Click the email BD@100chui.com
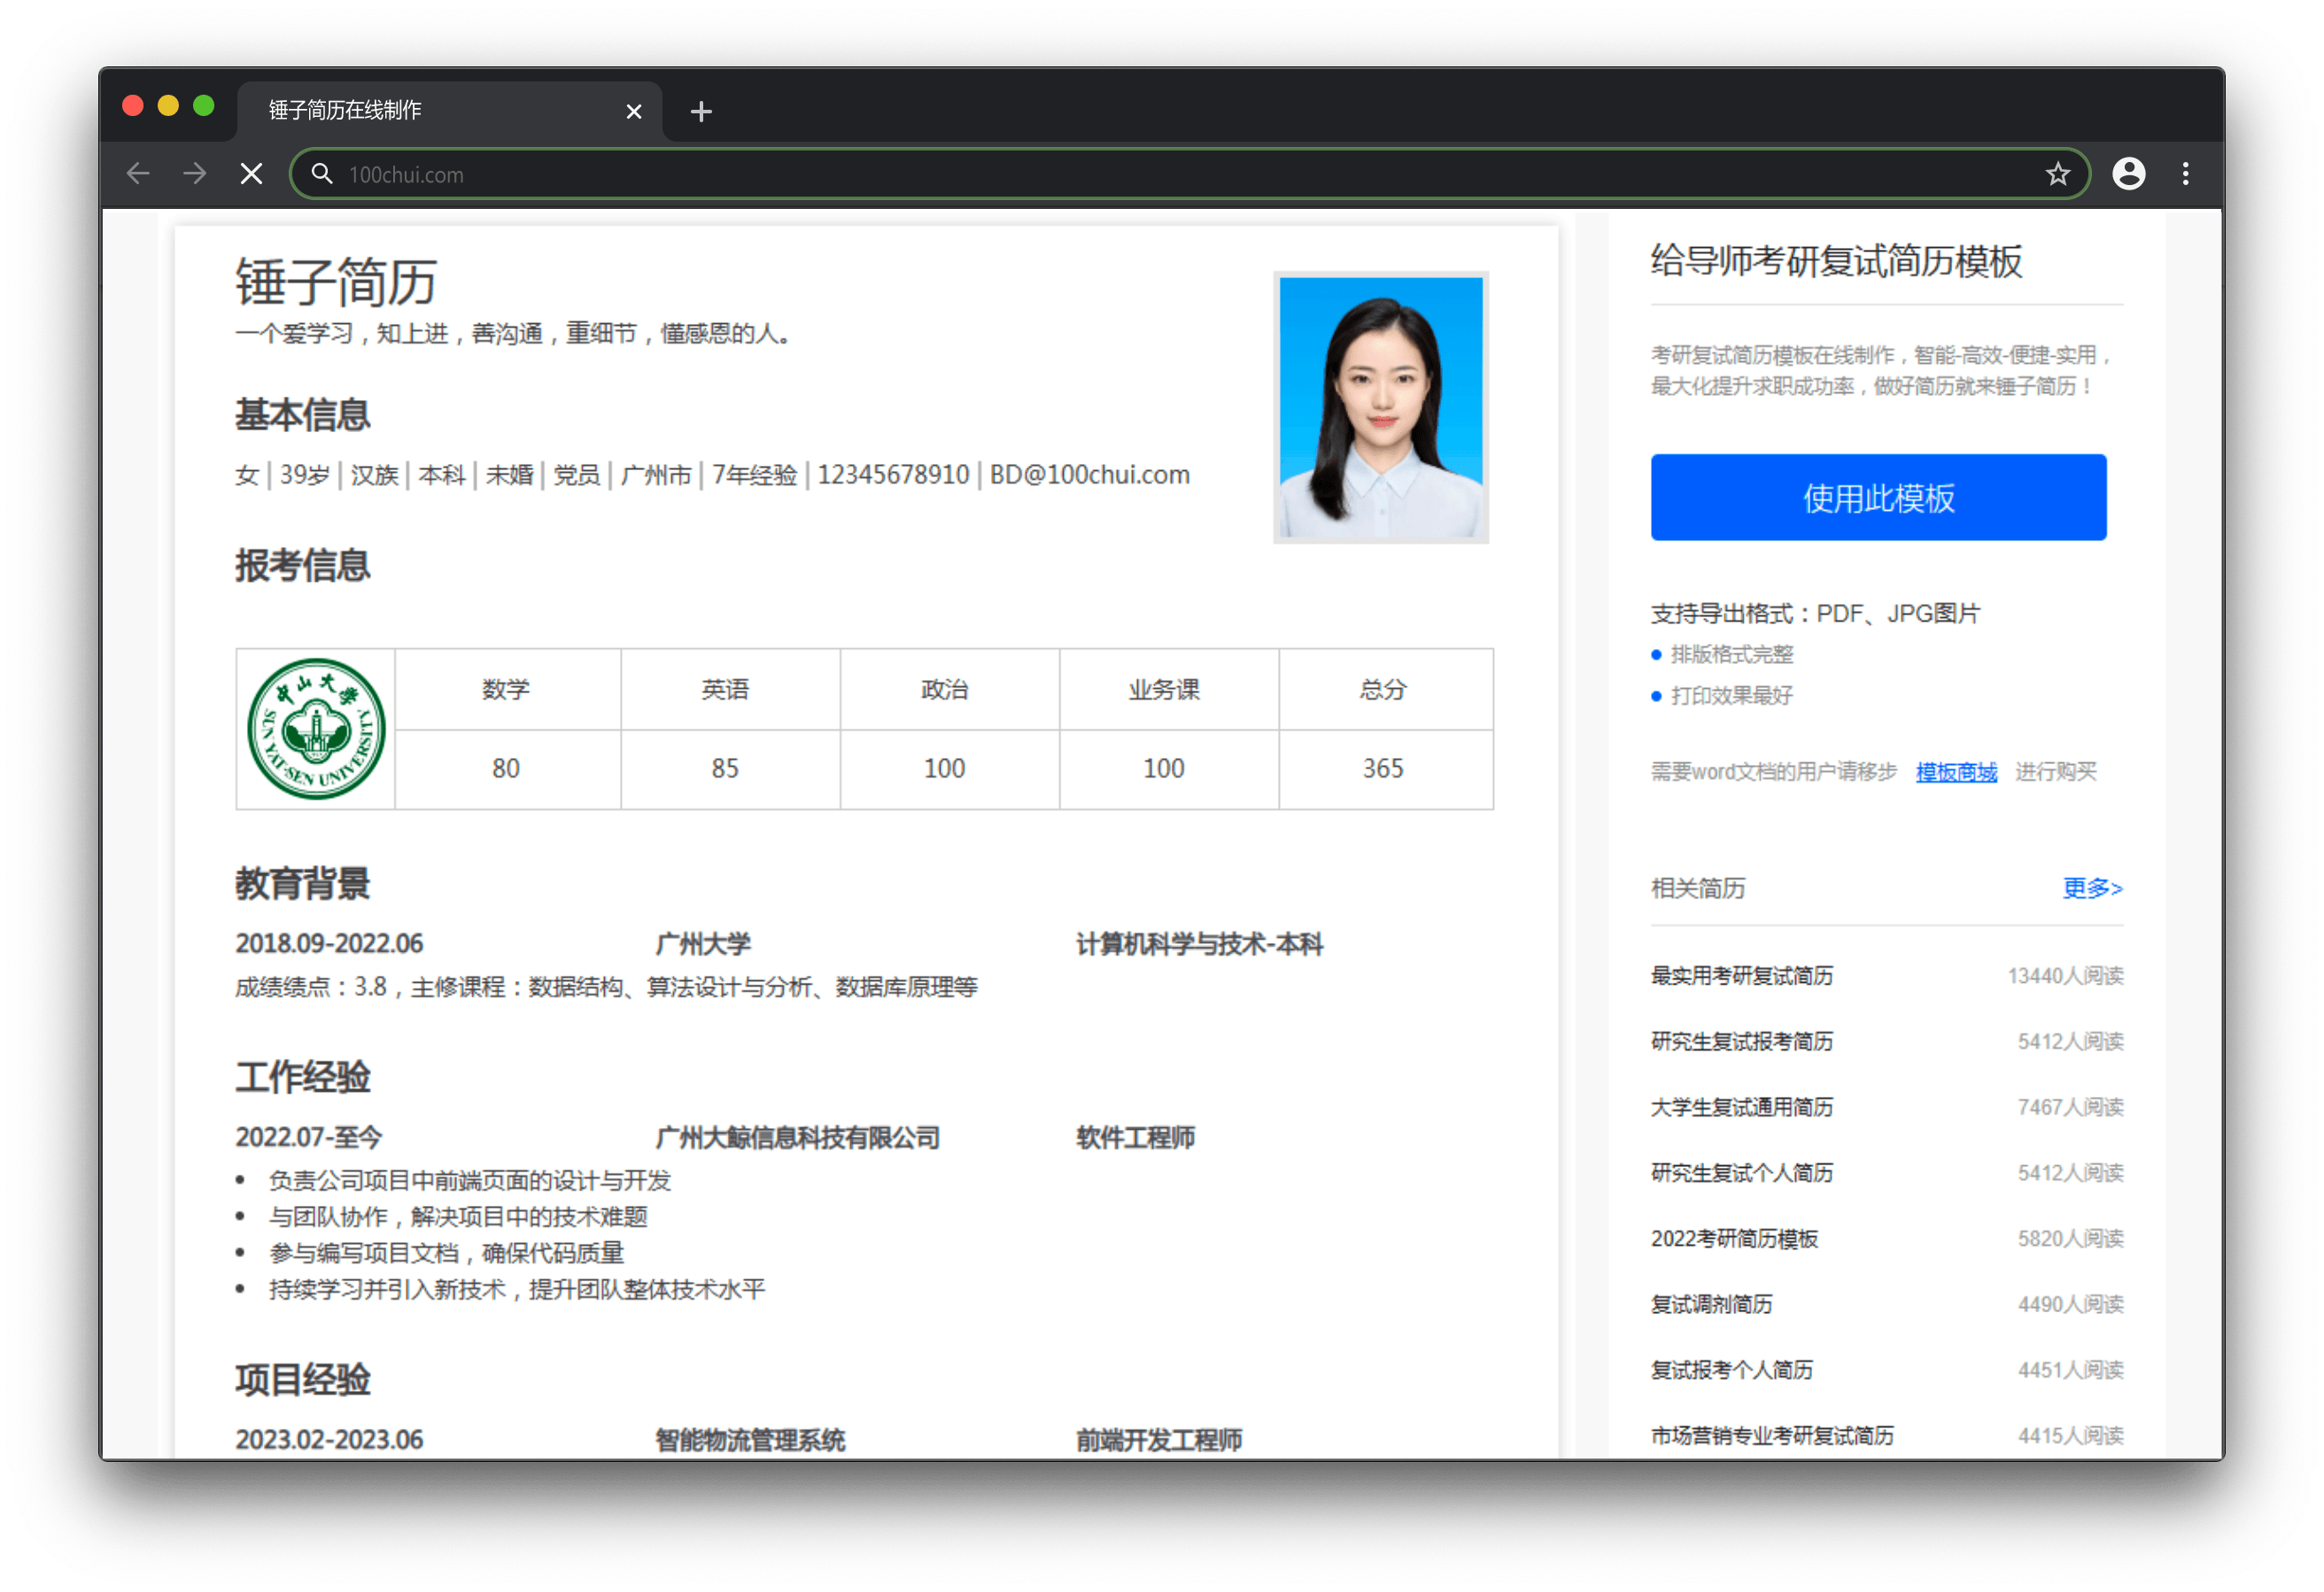 point(1089,474)
